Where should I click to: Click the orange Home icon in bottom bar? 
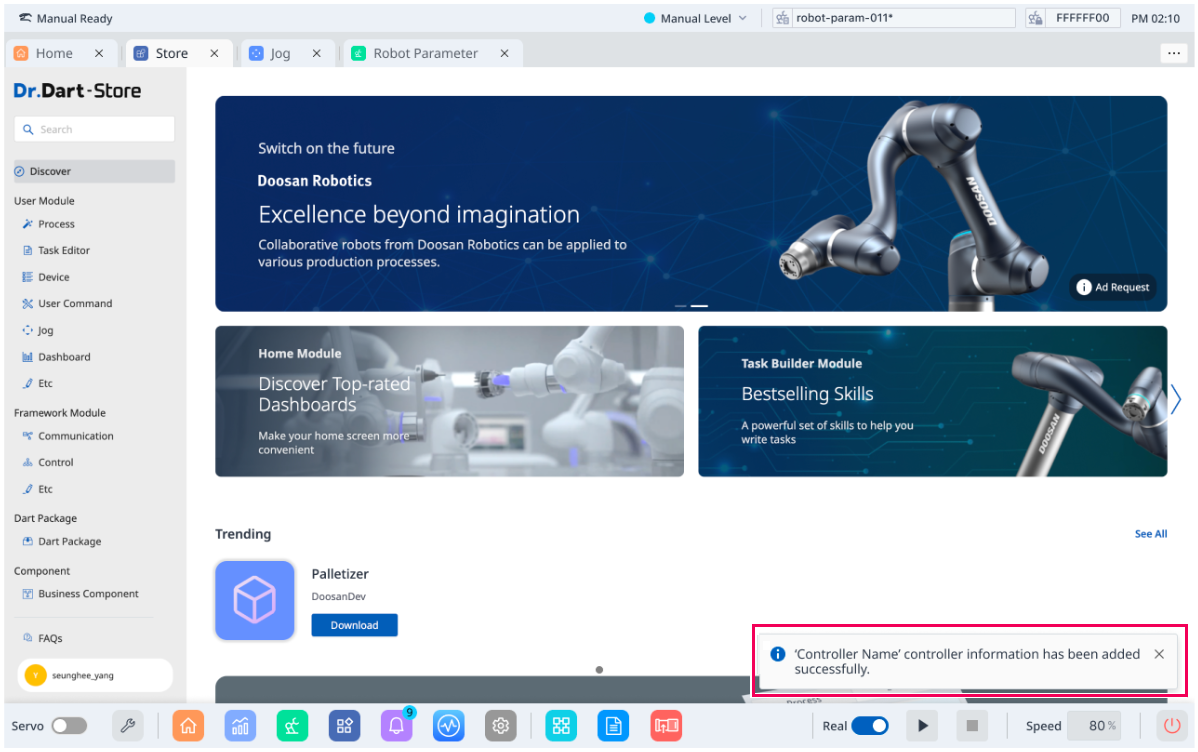click(188, 726)
